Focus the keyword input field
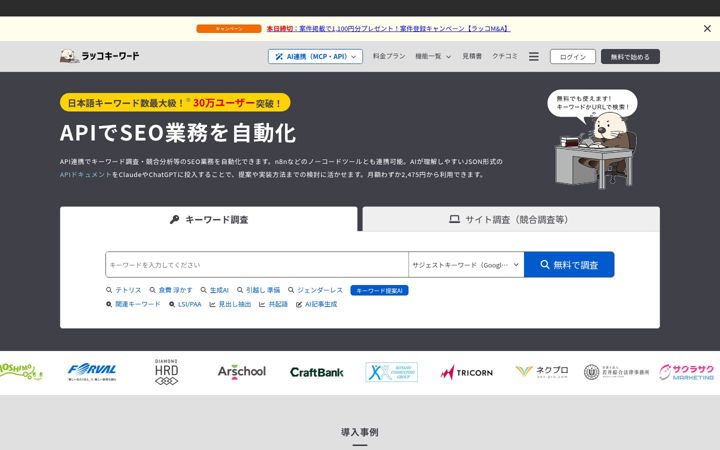 257,264
